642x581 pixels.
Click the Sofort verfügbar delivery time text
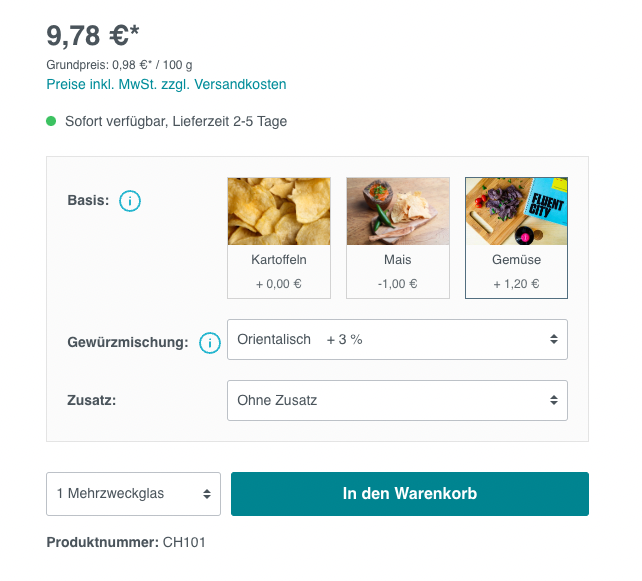[x=176, y=122]
